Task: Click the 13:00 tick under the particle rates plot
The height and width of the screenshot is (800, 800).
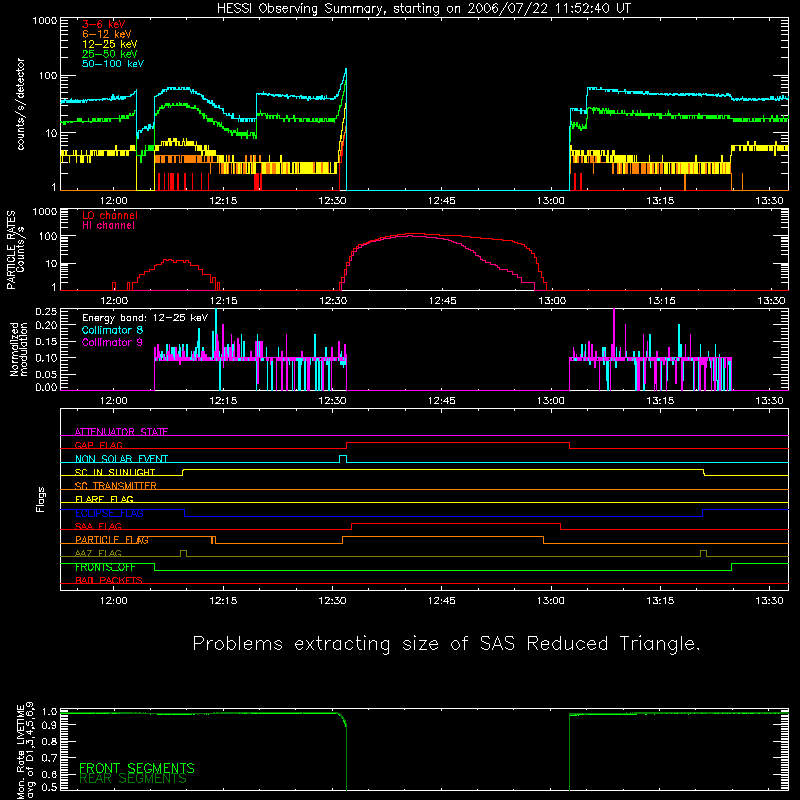Action: pyautogui.click(x=552, y=301)
